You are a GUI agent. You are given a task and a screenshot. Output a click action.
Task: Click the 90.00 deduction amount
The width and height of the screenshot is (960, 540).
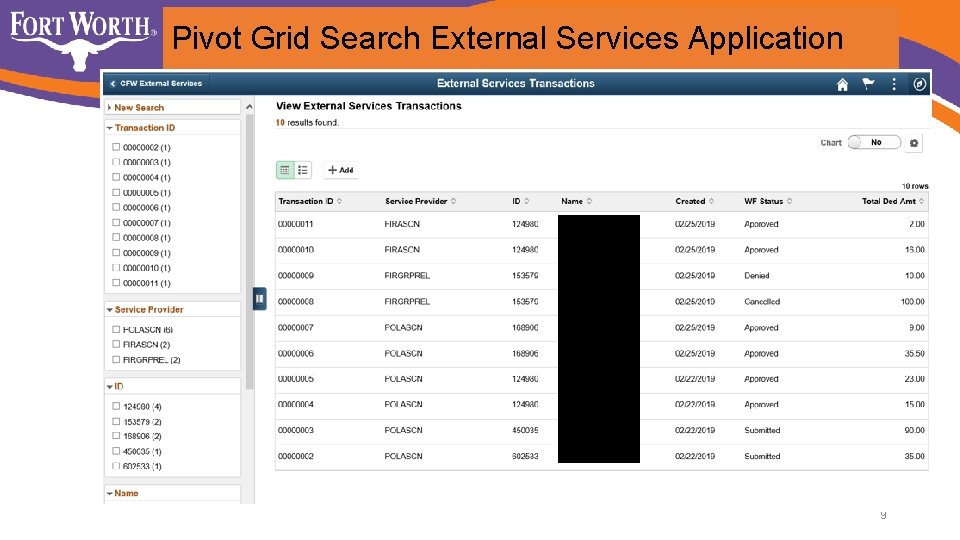click(914, 430)
